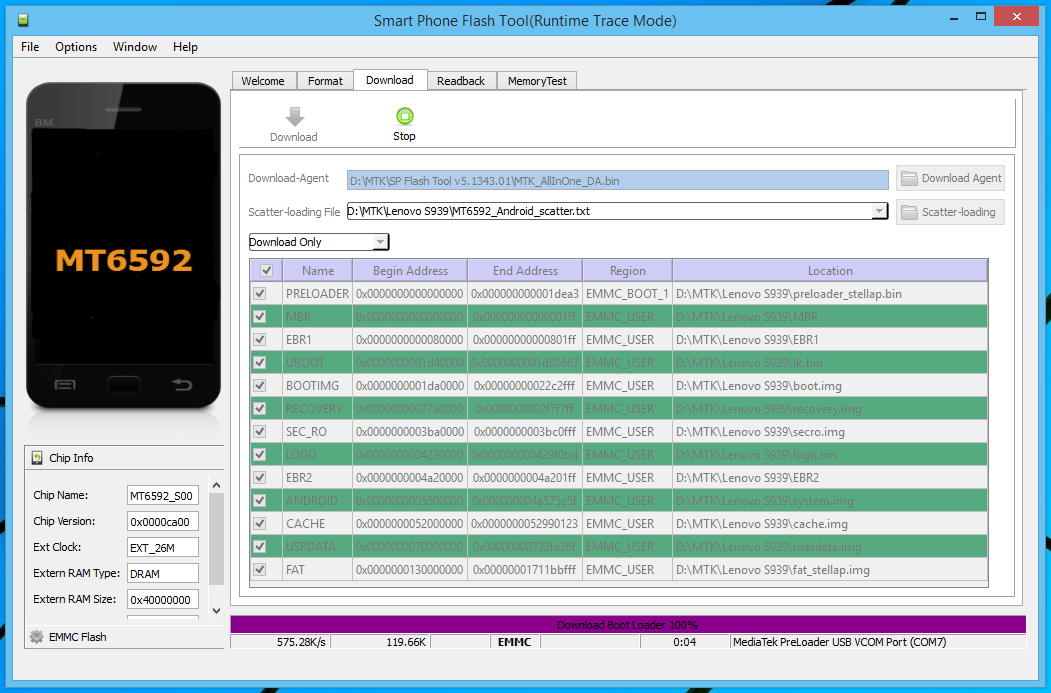This screenshot has width=1051, height=693.
Task: Click the Download Agent button label
Action: tap(961, 178)
